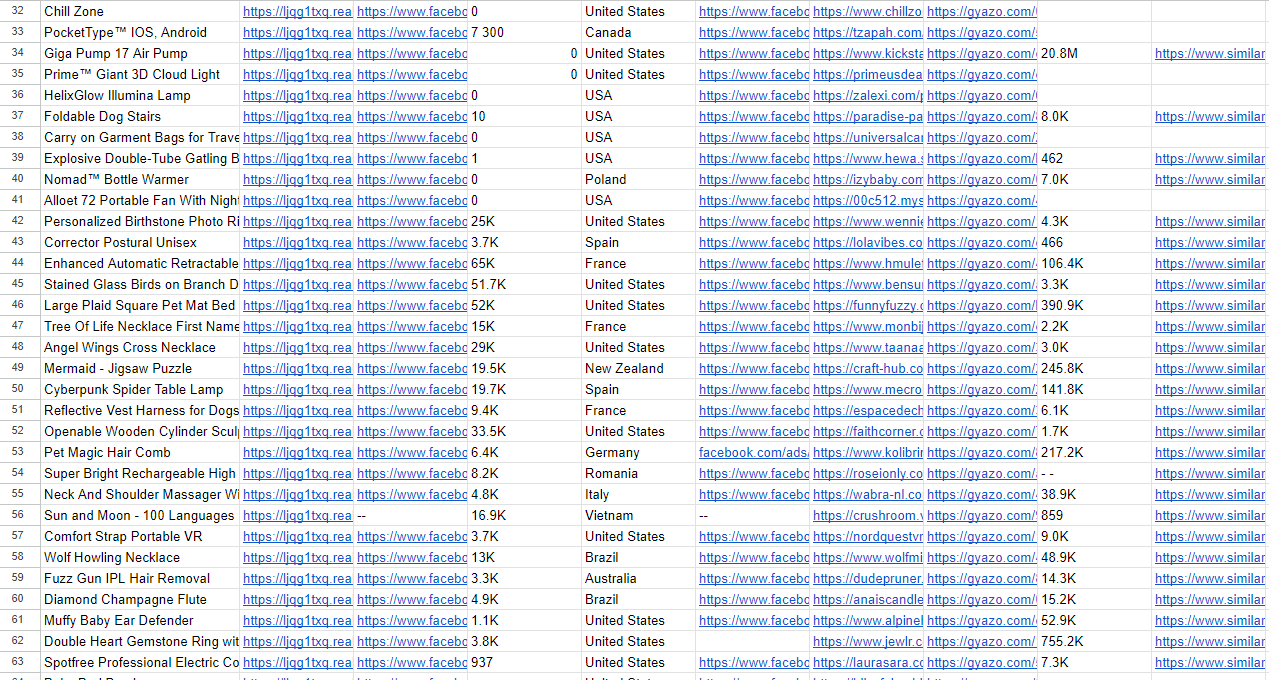Select the Nomad™ Bottle Warmer cell
This screenshot has height=680, width=1269.
(140, 180)
